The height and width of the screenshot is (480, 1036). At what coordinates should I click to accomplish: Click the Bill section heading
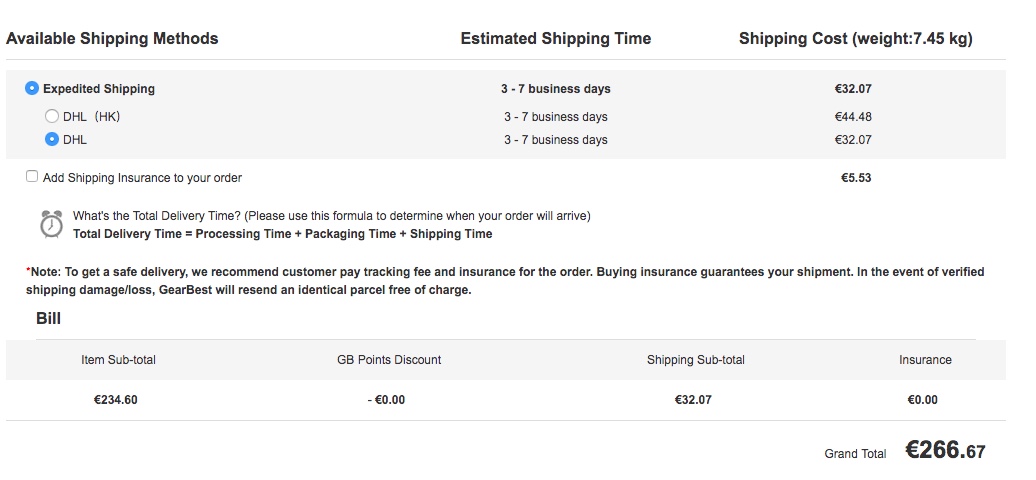pyautogui.click(x=48, y=318)
